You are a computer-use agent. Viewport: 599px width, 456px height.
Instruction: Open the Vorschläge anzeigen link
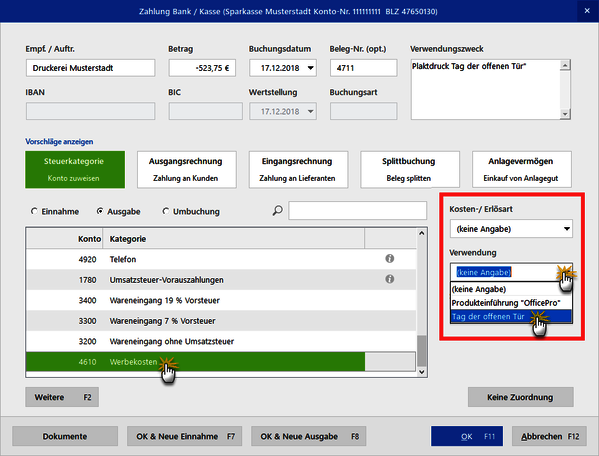[59, 142]
